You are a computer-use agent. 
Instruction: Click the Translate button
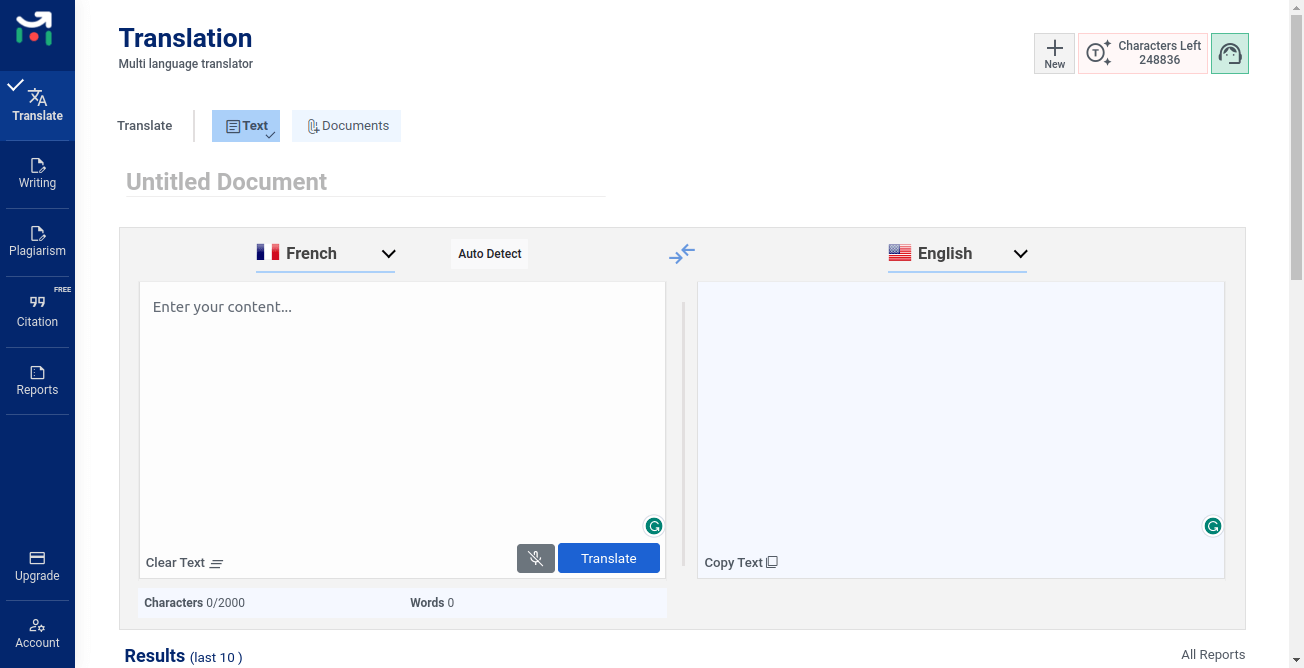click(x=609, y=558)
